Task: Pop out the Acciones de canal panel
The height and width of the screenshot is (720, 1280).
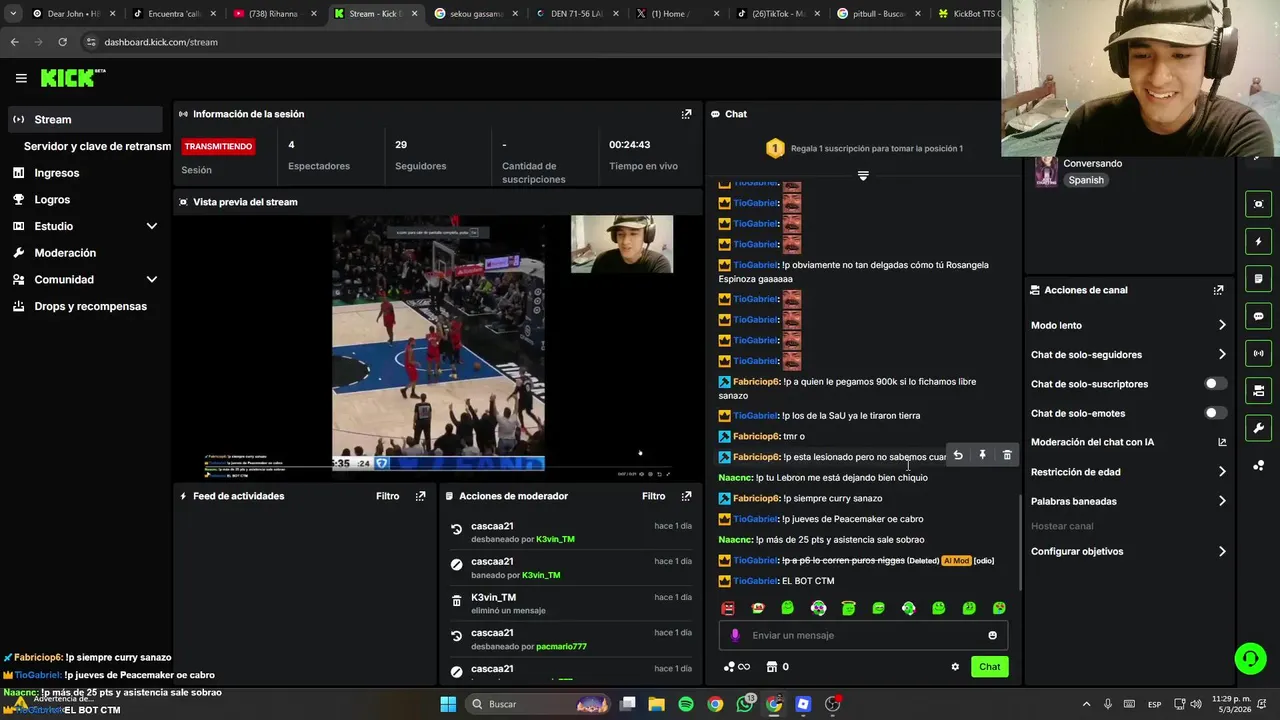Action: [1218, 290]
